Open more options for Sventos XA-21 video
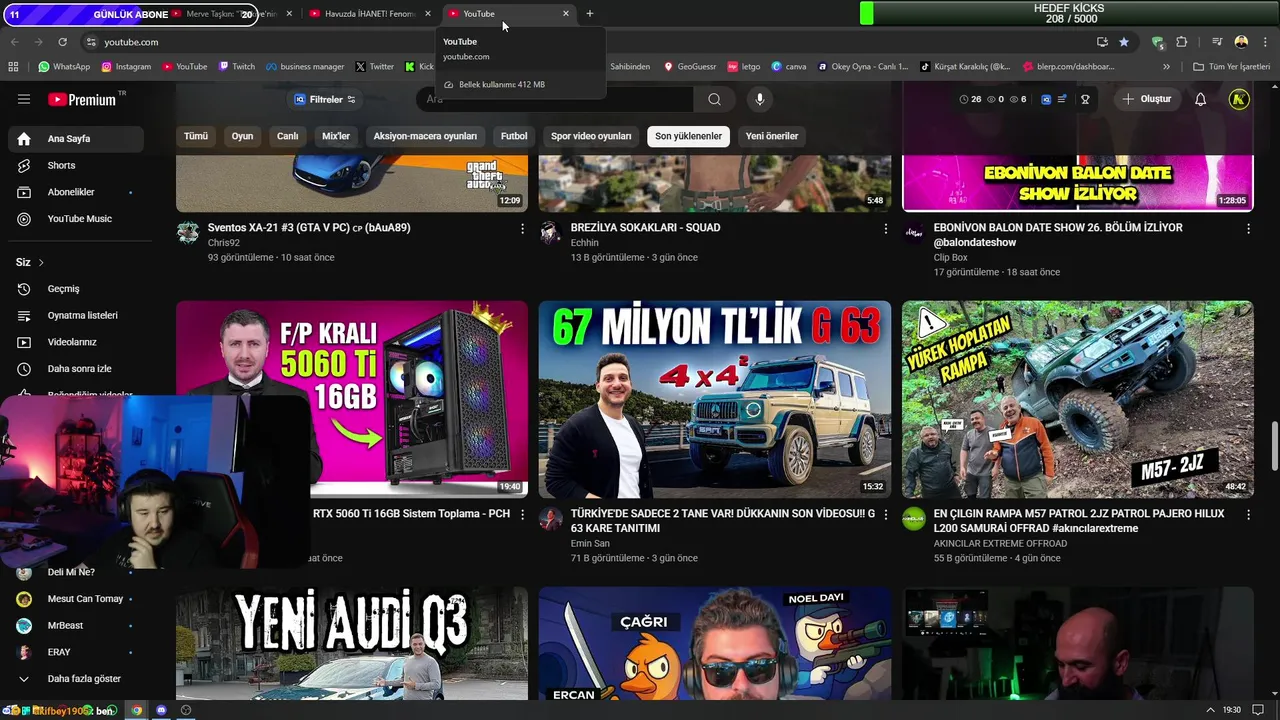Image resolution: width=1280 pixels, height=720 pixels. [522, 229]
